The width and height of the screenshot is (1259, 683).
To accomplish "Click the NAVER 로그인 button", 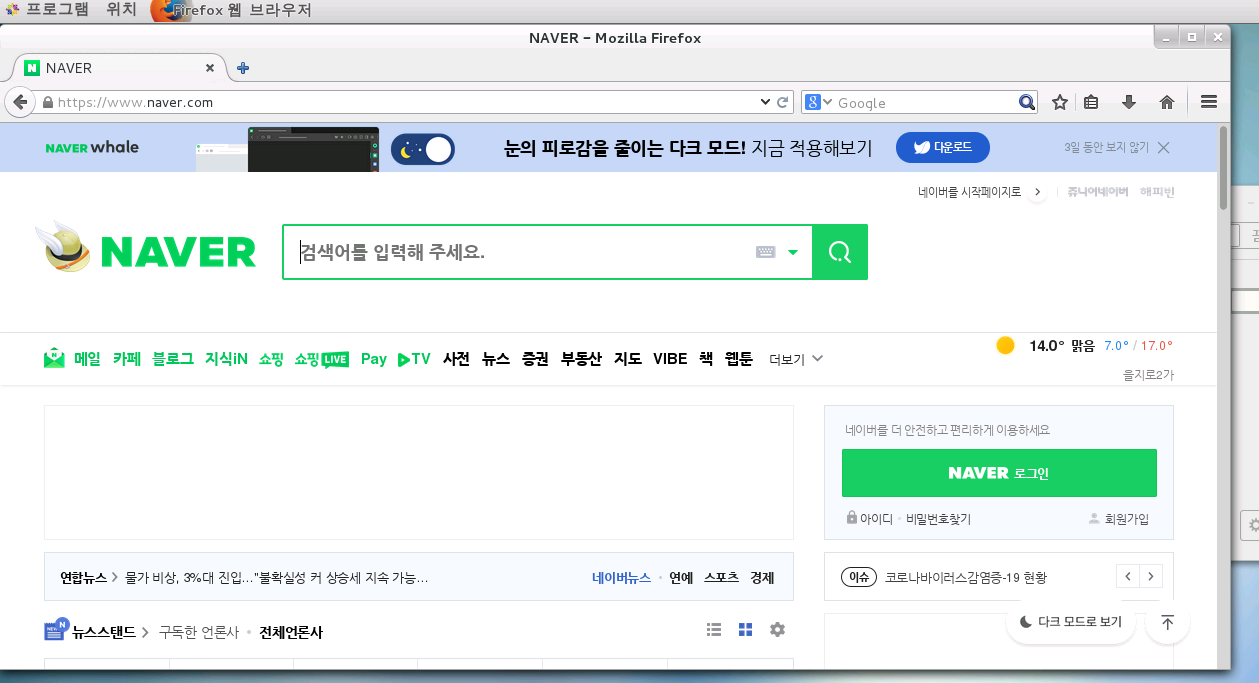I will [x=999, y=473].
